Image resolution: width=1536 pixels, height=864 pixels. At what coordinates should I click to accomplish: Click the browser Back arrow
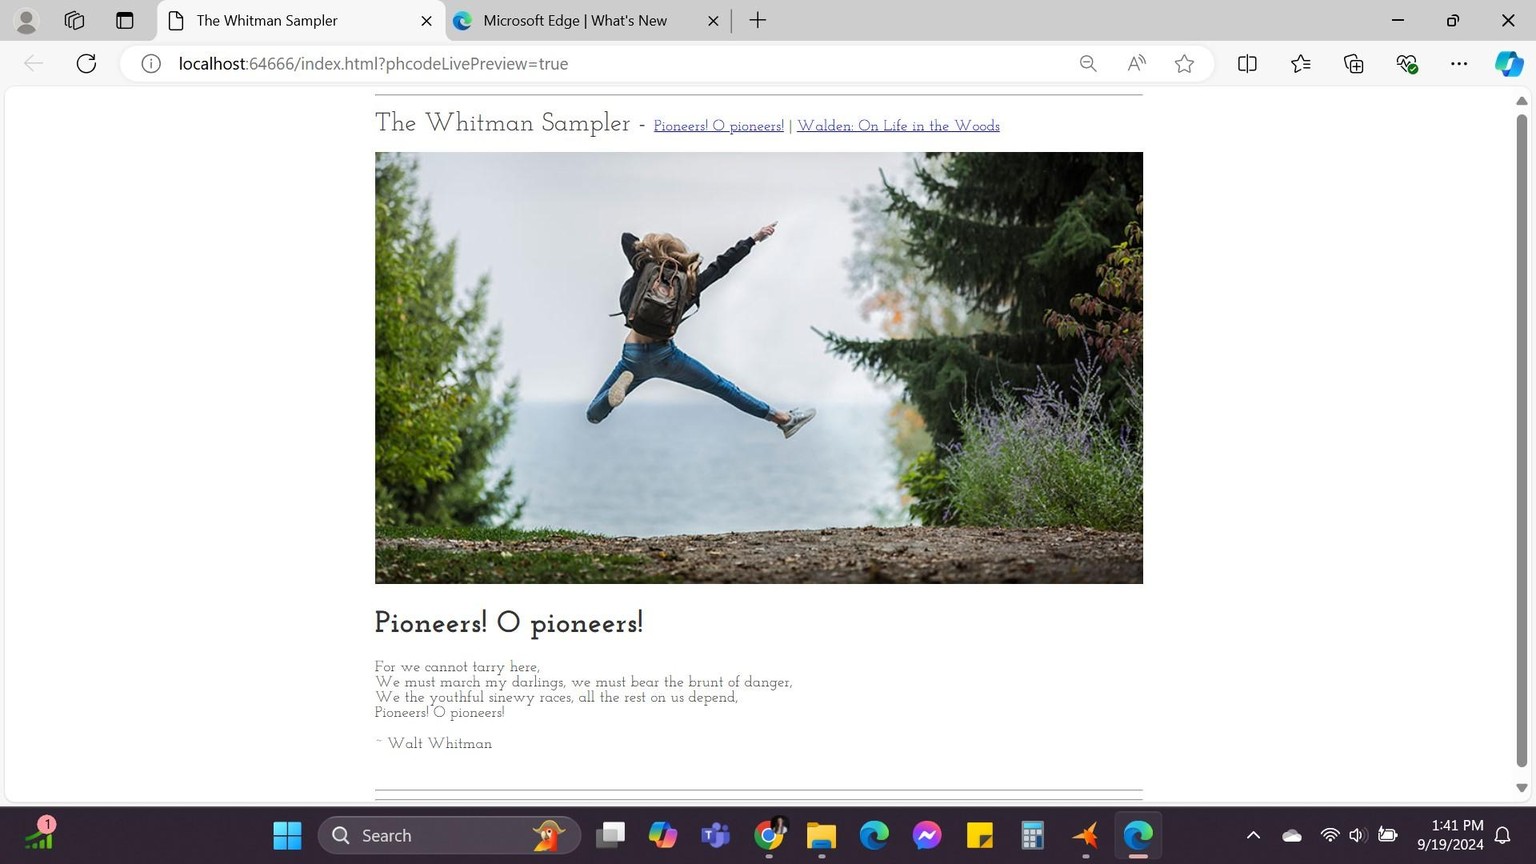pos(33,64)
